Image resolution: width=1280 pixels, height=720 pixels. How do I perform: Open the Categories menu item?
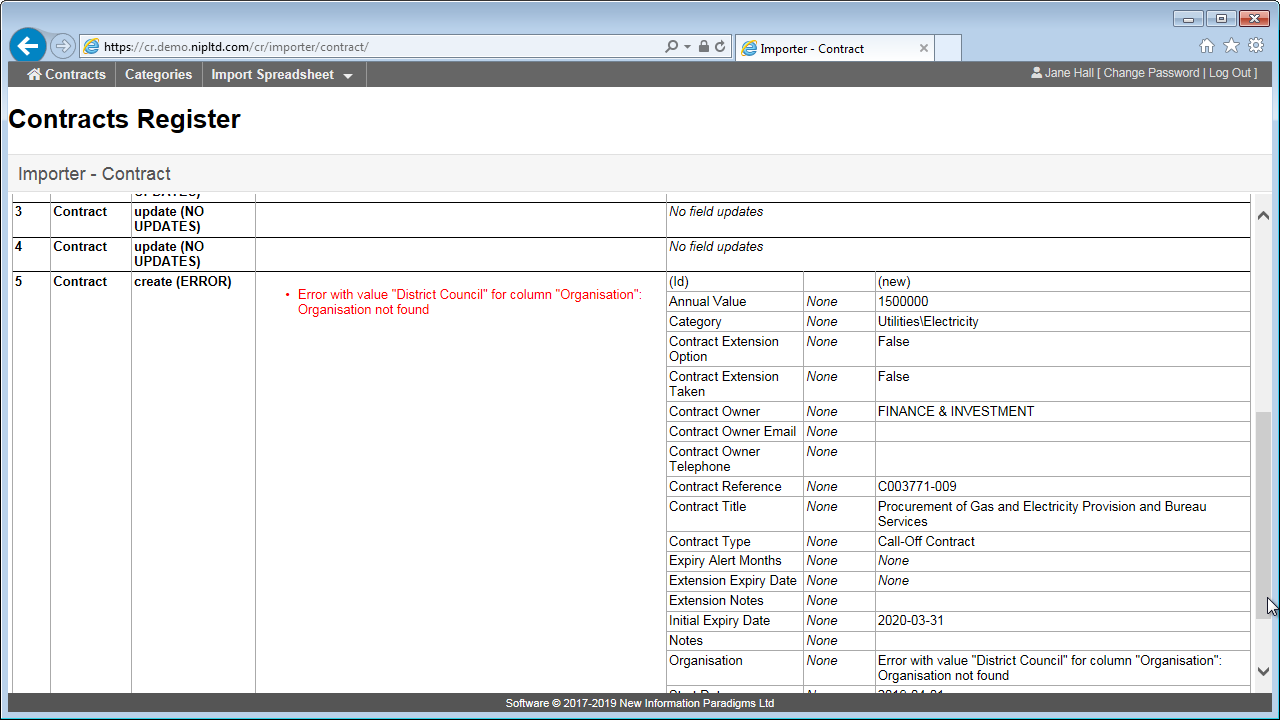tap(158, 75)
